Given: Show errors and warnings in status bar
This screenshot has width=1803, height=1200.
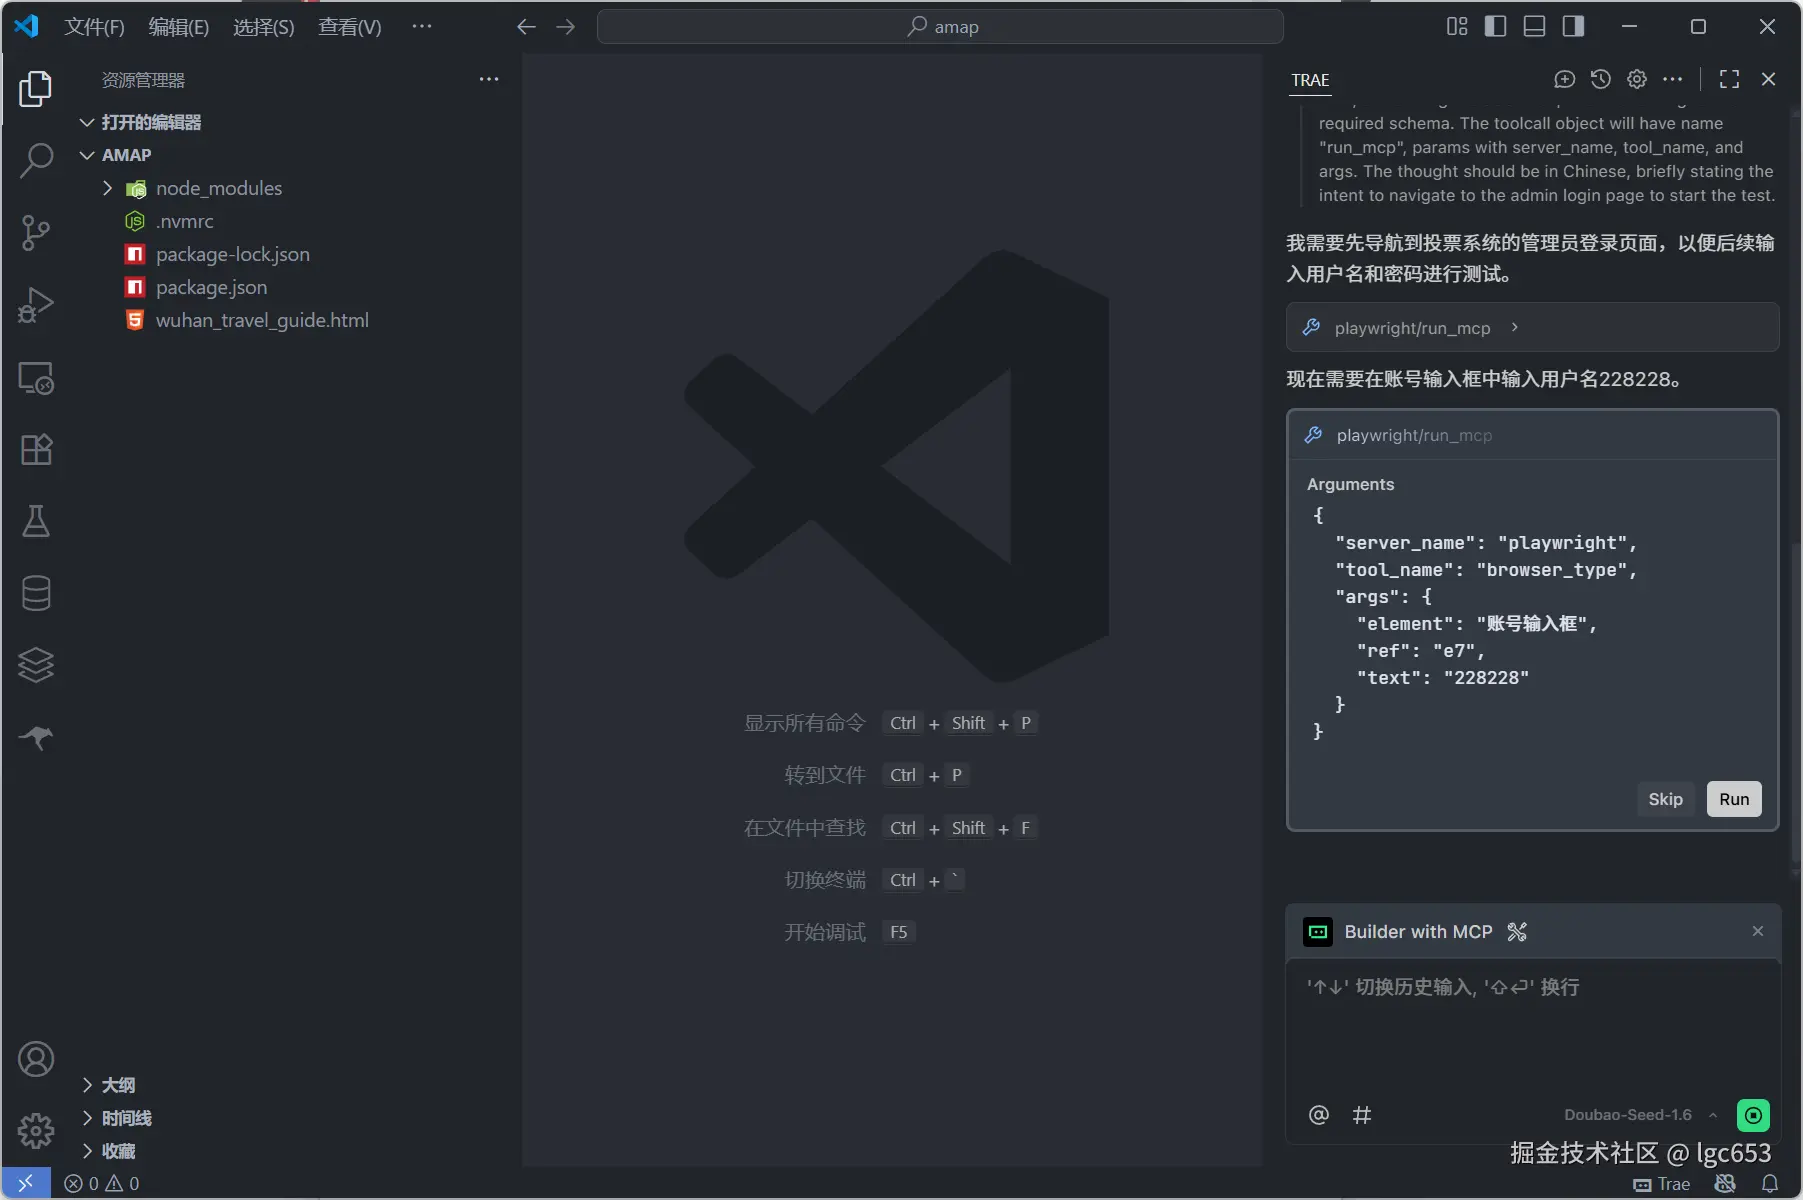Looking at the screenshot, I should coord(102,1184).
